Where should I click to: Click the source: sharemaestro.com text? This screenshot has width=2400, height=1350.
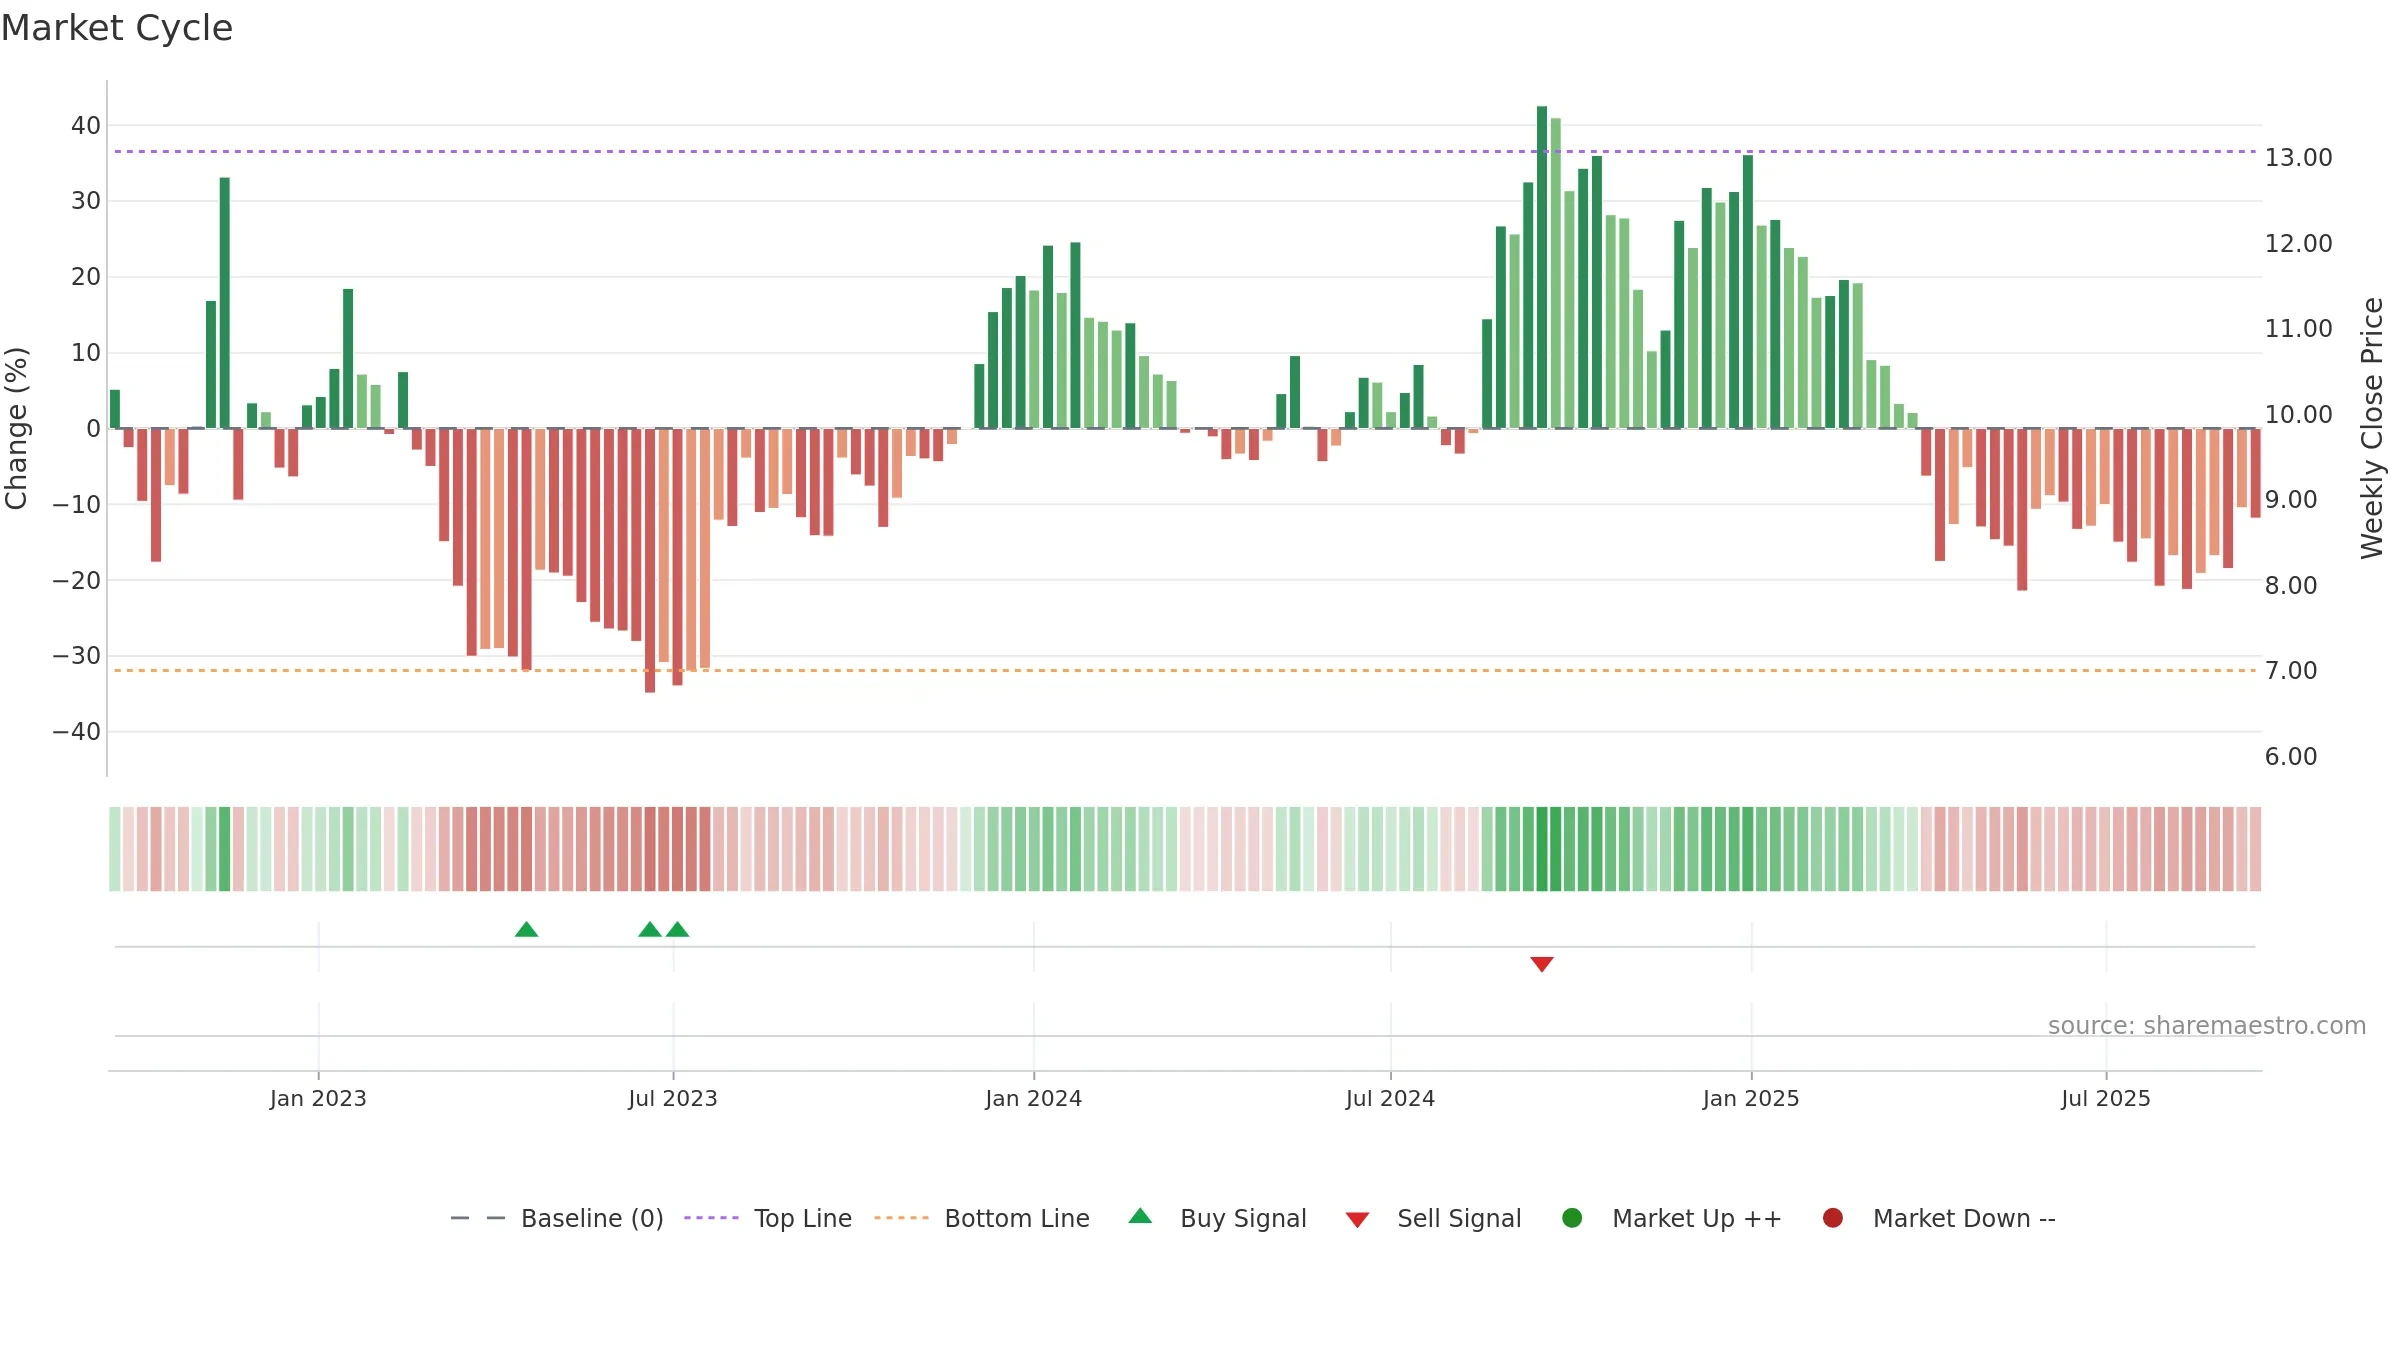2207,1026
